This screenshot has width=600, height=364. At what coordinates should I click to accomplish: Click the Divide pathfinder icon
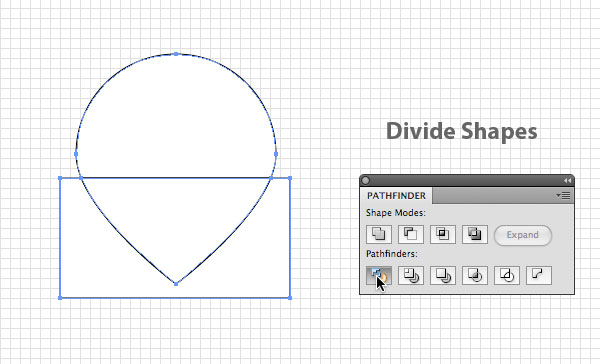379,275
